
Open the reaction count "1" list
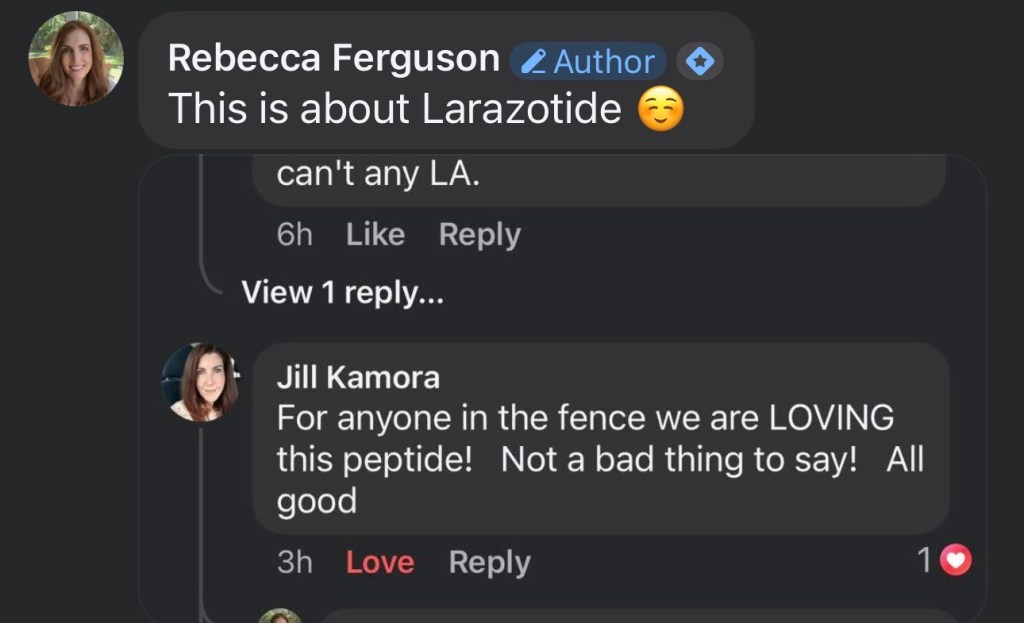coord(926,562)
